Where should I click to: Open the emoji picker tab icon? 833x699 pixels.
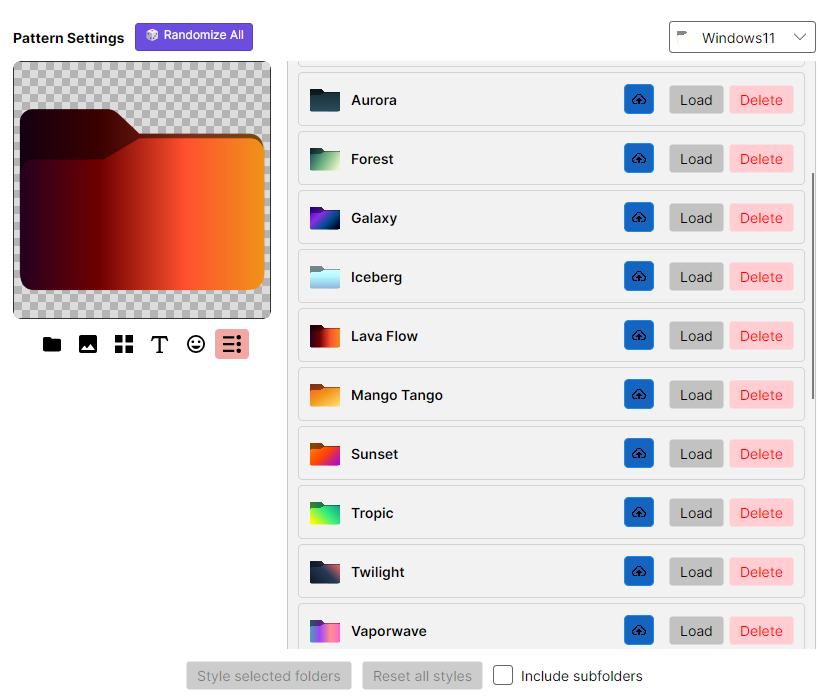pyautogui.click(x=195, y=344)
